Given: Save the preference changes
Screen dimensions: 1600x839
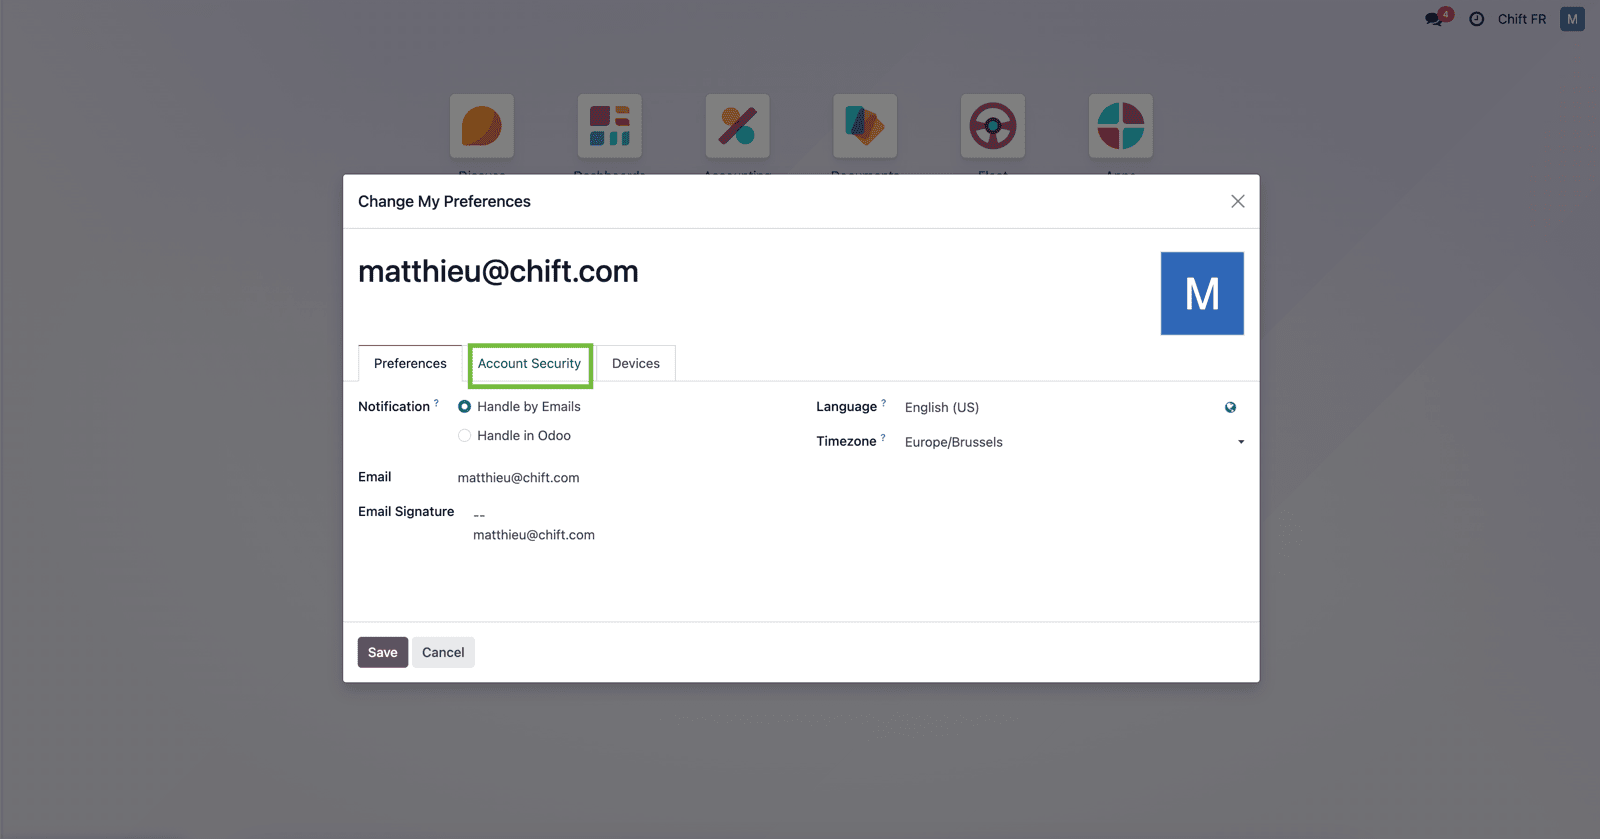Looking at the screenshot, I should point(383,652).
